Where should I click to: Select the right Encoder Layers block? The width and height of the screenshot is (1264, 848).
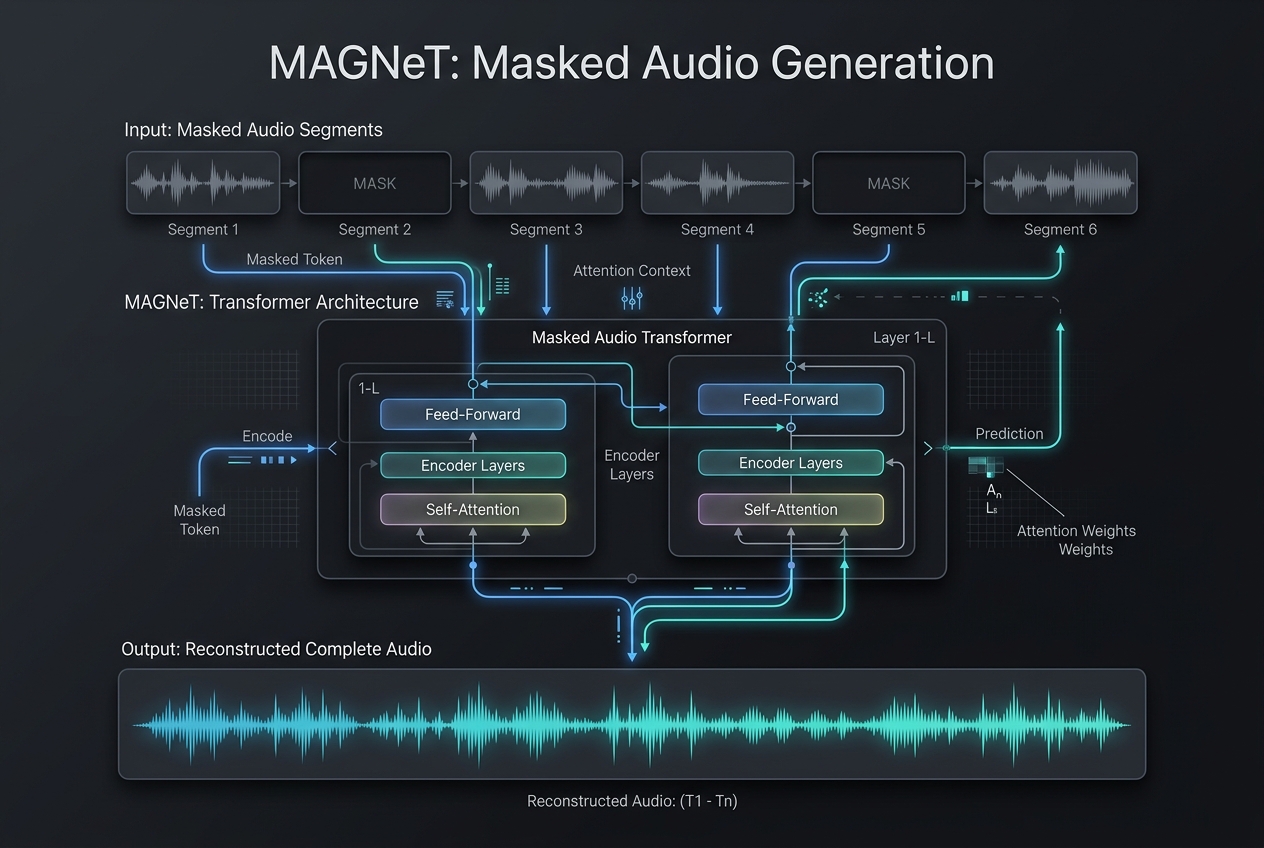pyautogui.click(x=791, y=463)
